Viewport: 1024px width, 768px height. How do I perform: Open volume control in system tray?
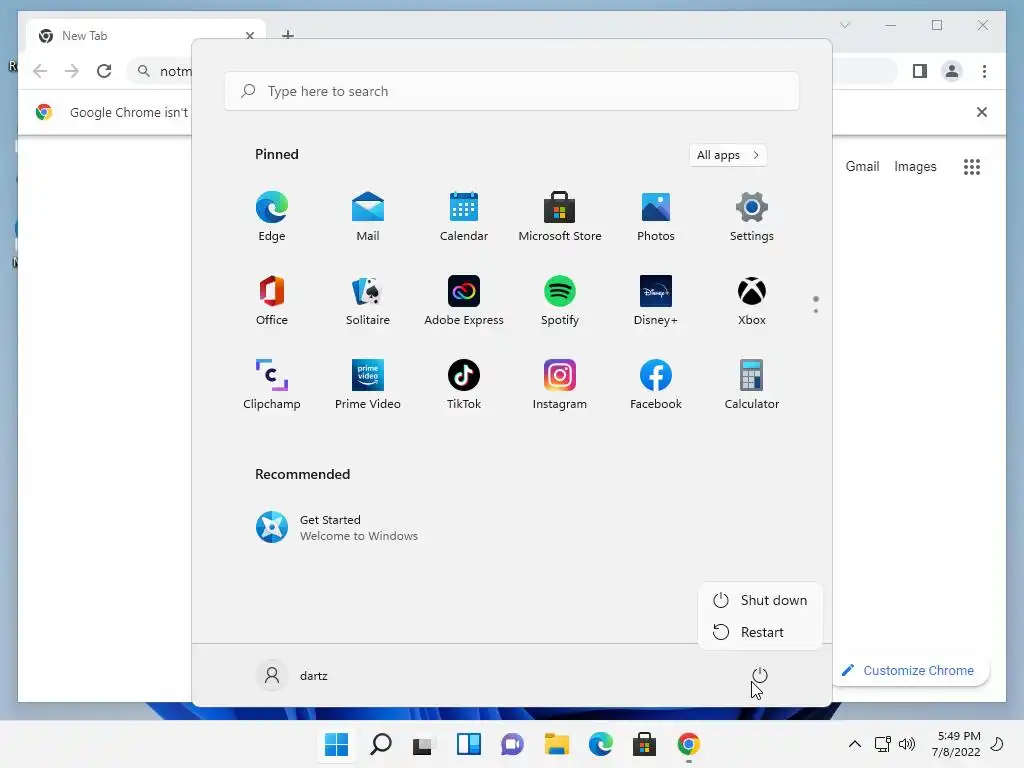(907, 744)
